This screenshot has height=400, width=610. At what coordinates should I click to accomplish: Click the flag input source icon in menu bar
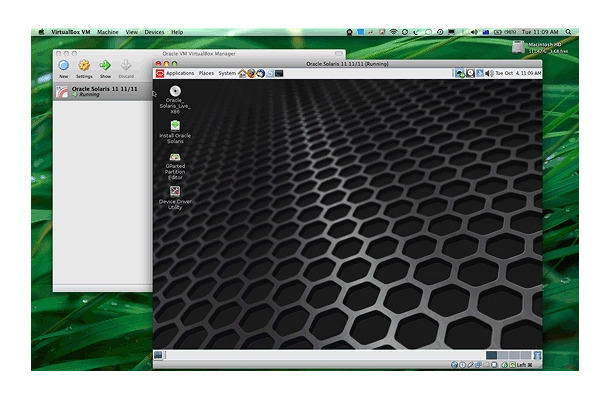(486, 32)
